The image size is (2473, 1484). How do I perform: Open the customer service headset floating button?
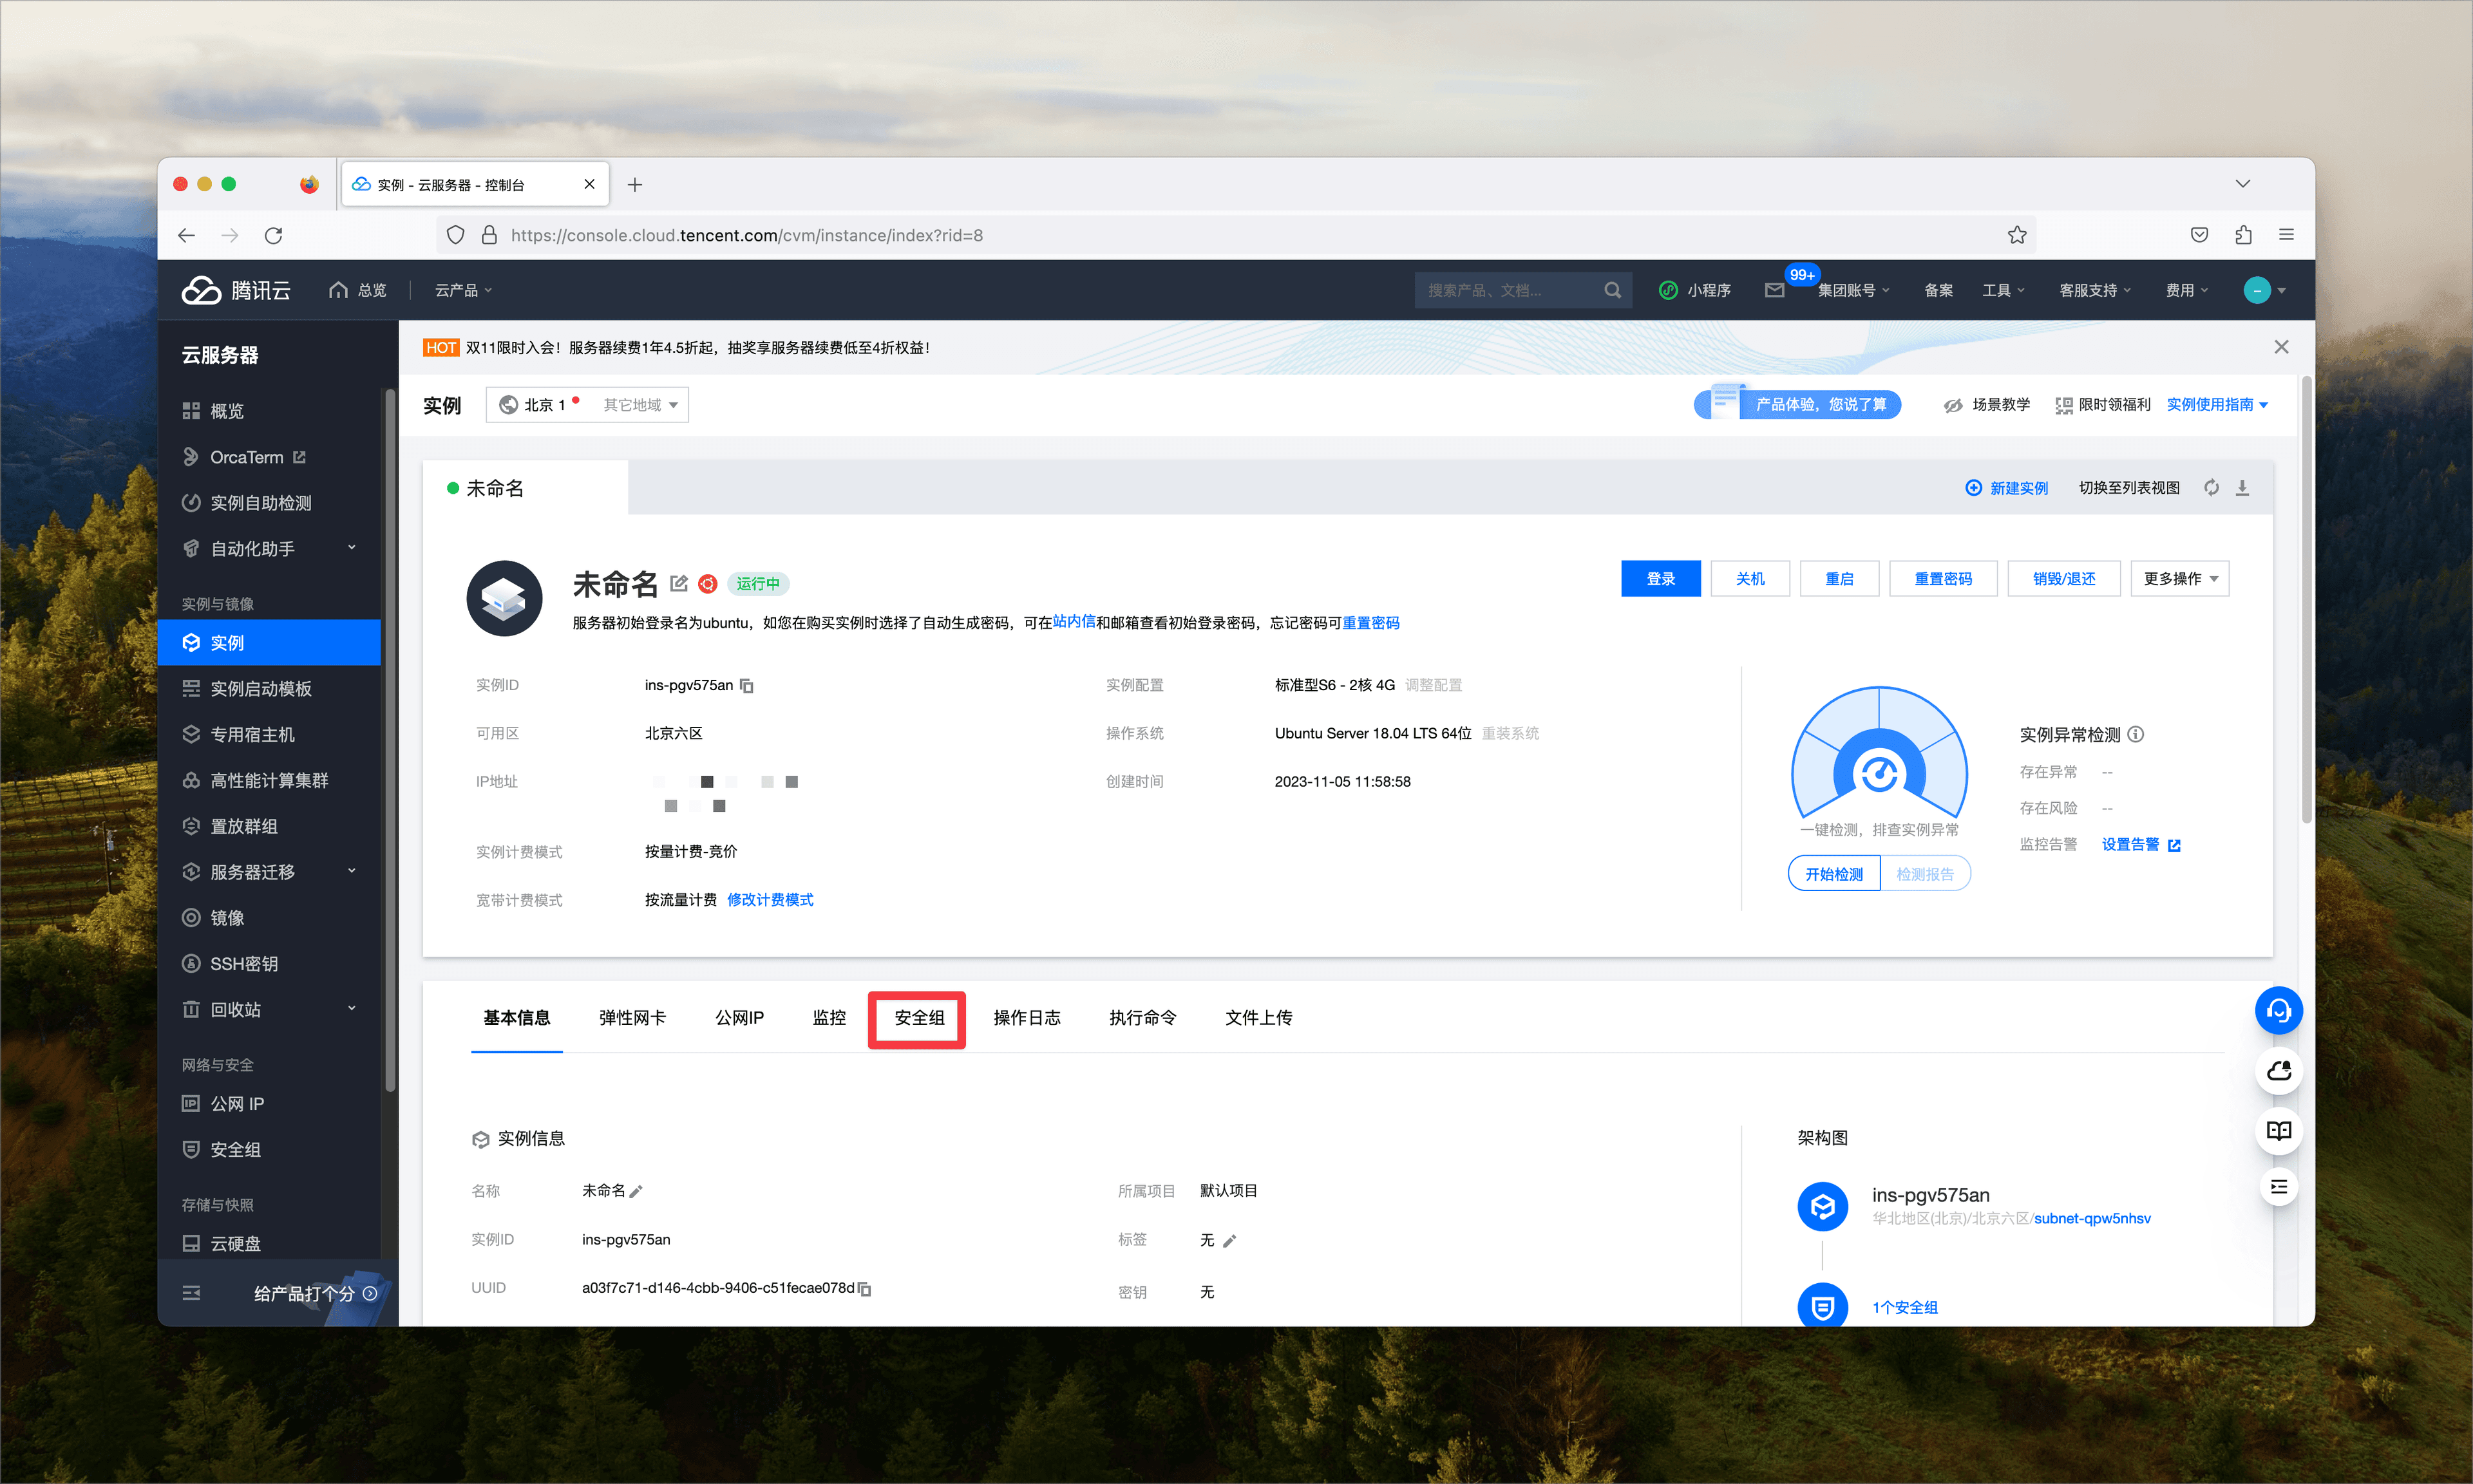tap(2278, 1011)
